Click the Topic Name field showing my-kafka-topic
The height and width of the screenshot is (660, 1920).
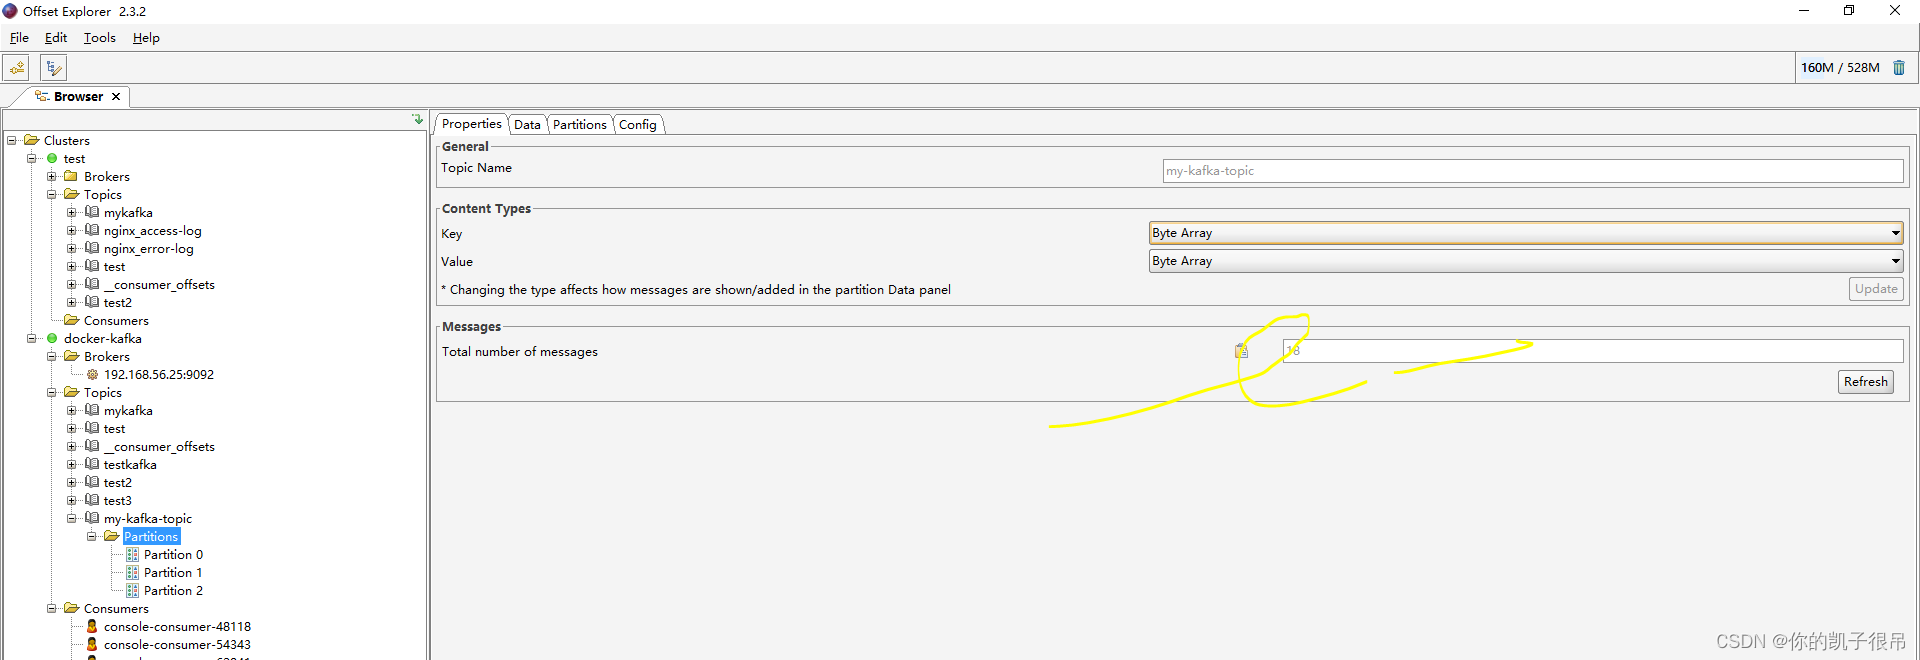pyautogui.click(x=1533, y=171)
